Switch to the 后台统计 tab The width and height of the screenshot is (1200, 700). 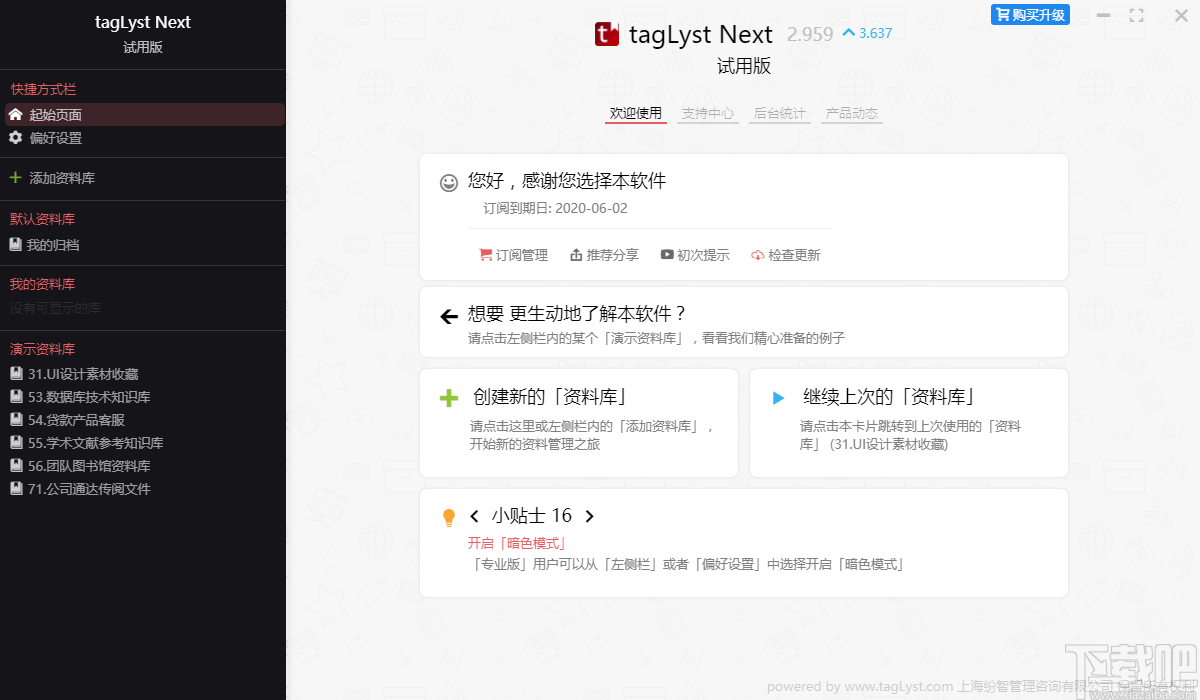pos(779,113)
